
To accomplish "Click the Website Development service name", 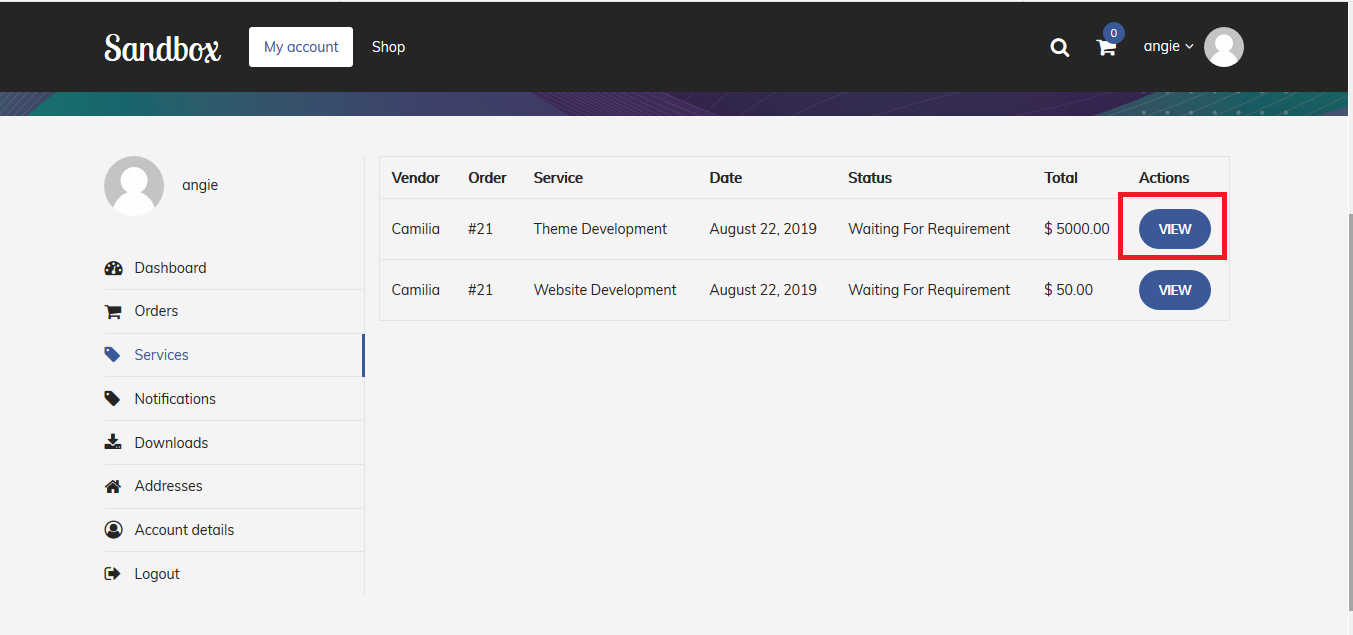I will (605, 290).
